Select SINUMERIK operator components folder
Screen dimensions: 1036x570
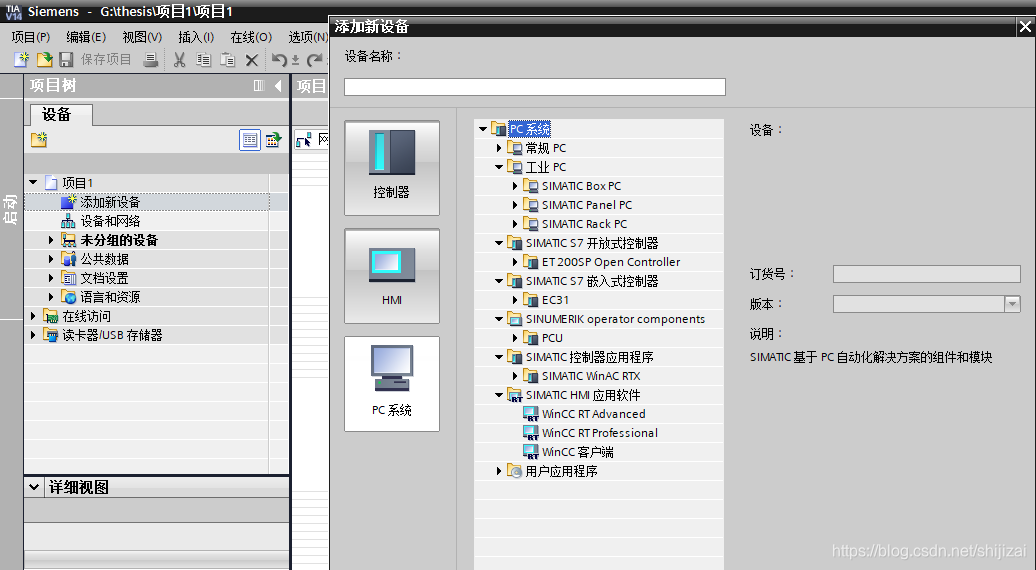pyautogui.click(x=615, y=319)
